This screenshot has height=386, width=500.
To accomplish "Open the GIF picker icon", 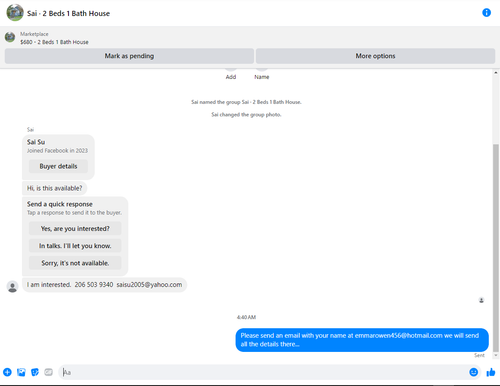I will (49, 372).
